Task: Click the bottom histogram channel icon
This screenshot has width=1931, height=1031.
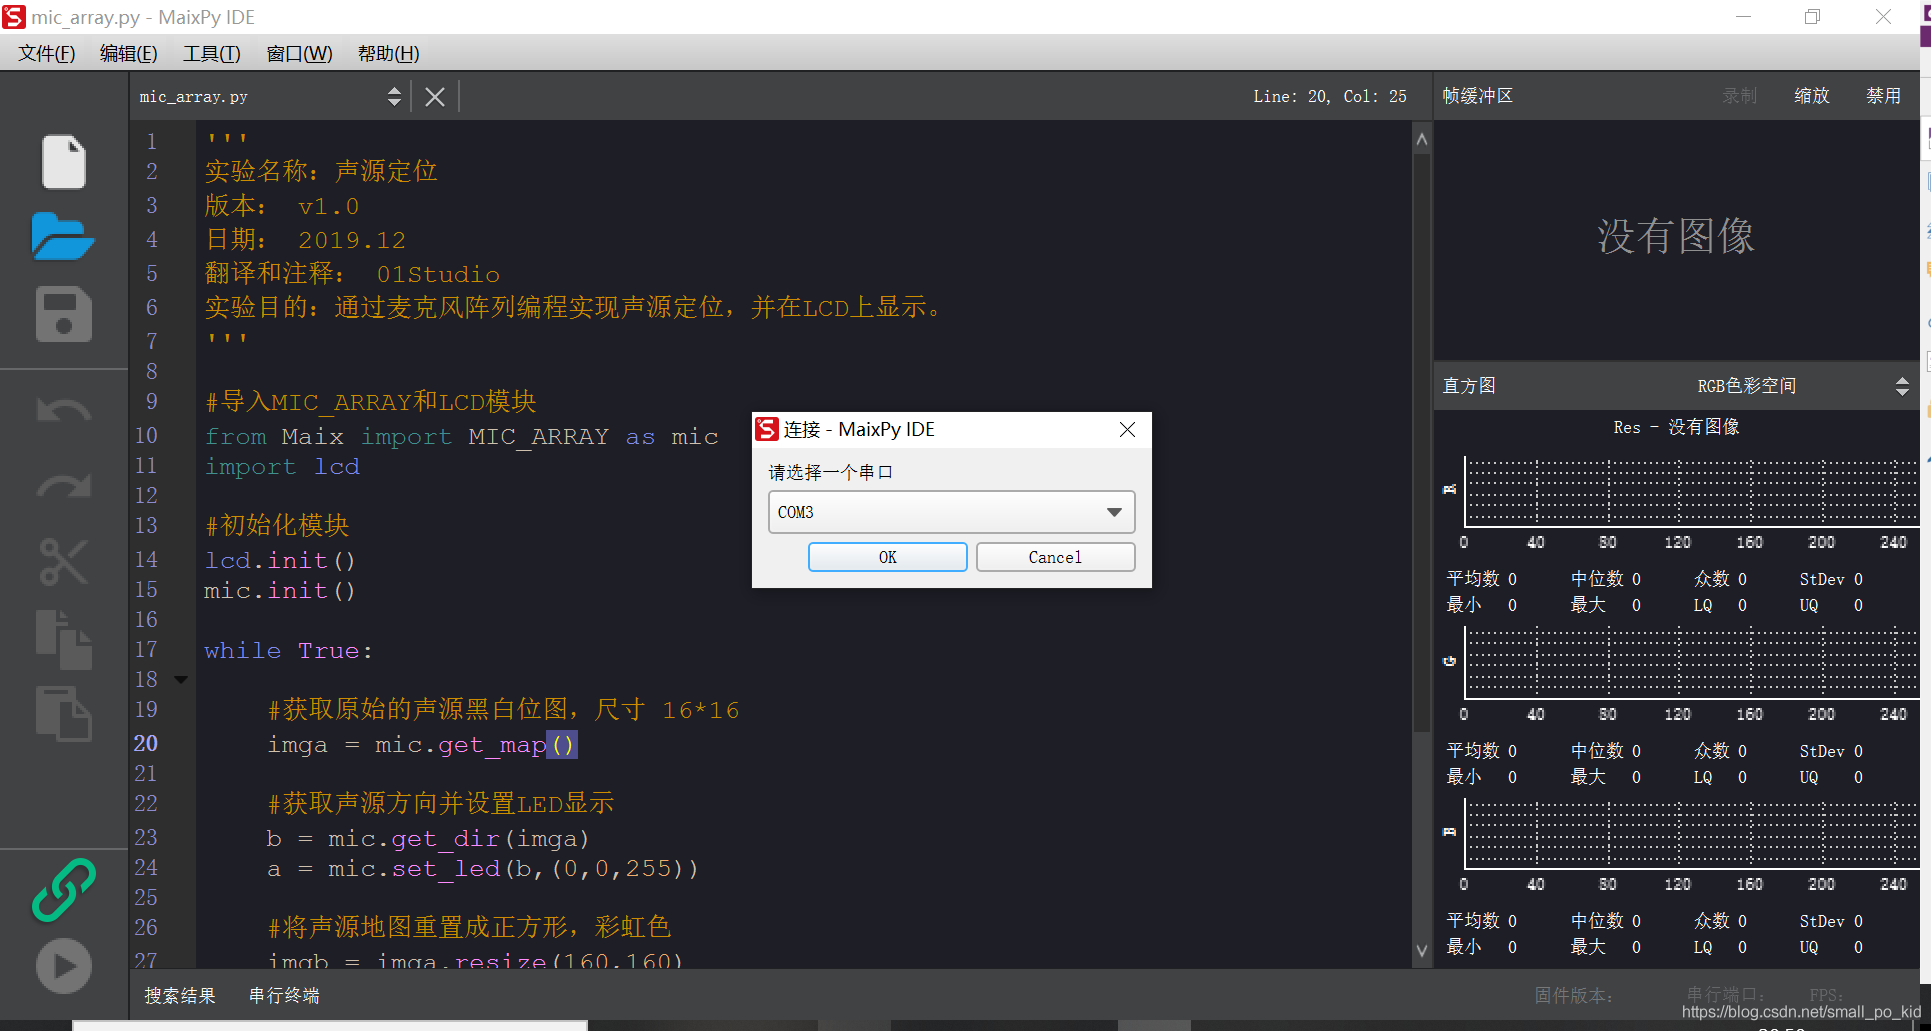Action: click(1449, 832)
